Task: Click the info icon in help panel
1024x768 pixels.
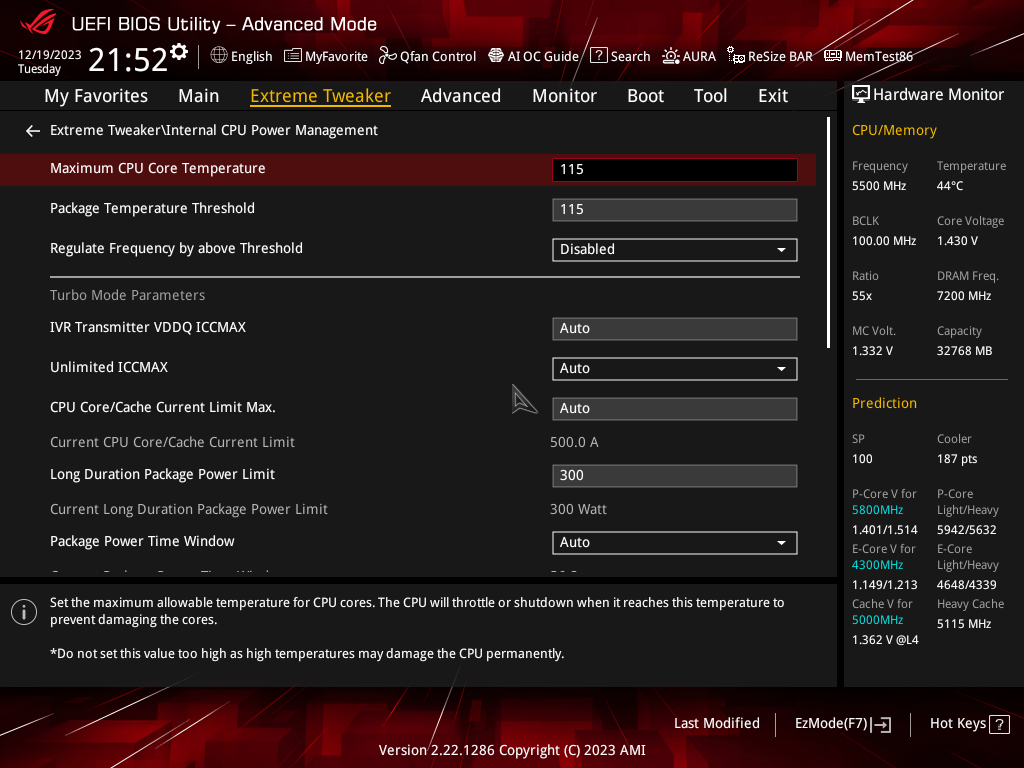Action: [24, 612]
